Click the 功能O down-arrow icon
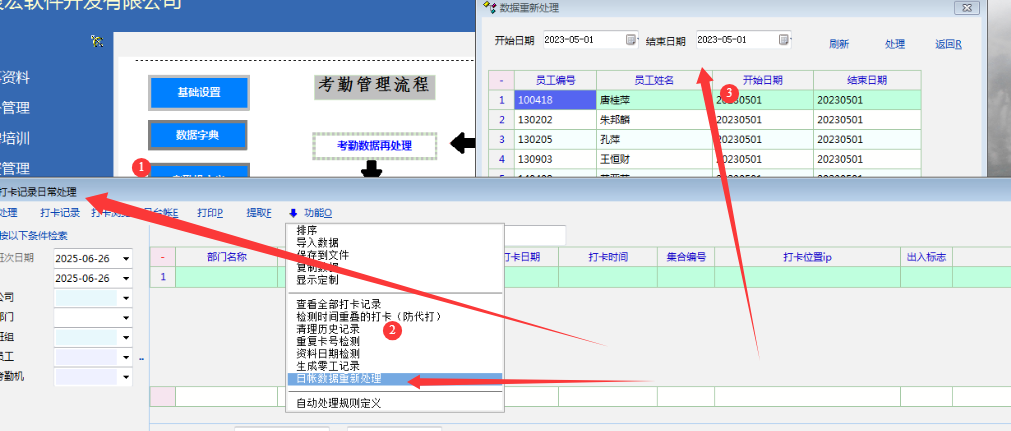 293,212
